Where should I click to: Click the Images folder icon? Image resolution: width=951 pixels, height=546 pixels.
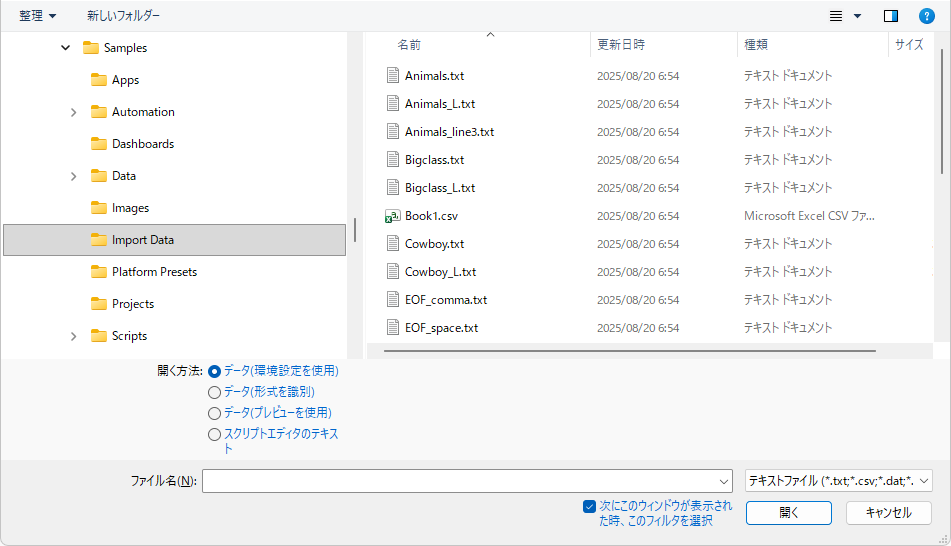click(99, 208)
